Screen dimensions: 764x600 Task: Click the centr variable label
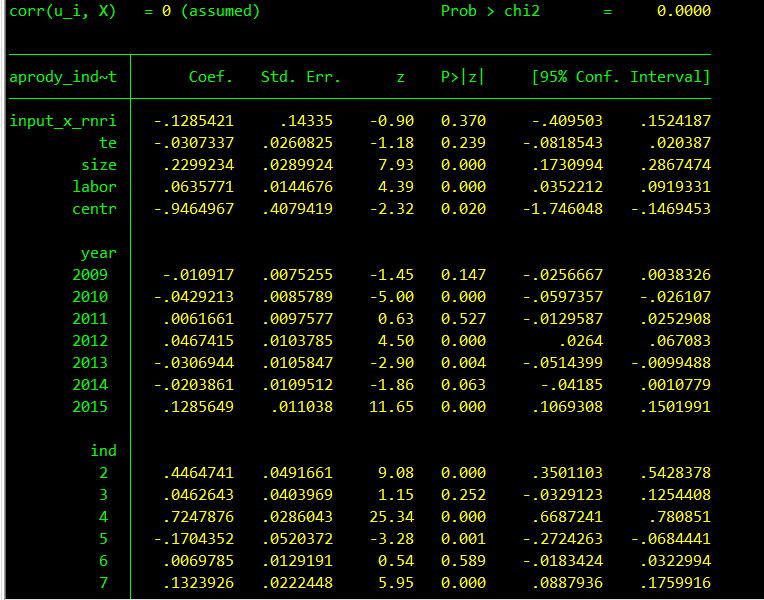pyautogui.click(x=95, y=209)
